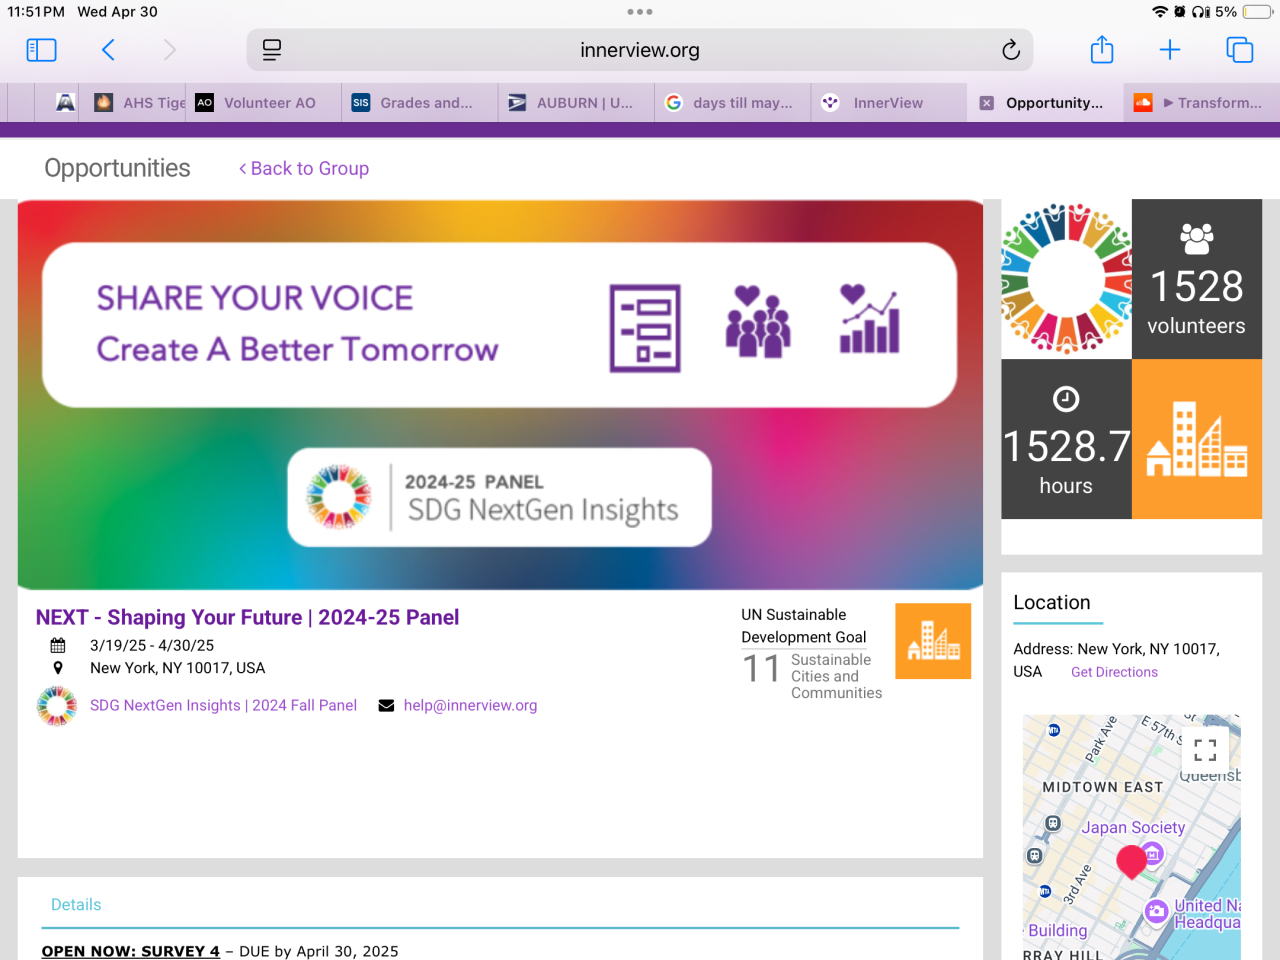1280x960 pixels.
Task: Go back with the Safari back chevron
Action: pos(108,50)
